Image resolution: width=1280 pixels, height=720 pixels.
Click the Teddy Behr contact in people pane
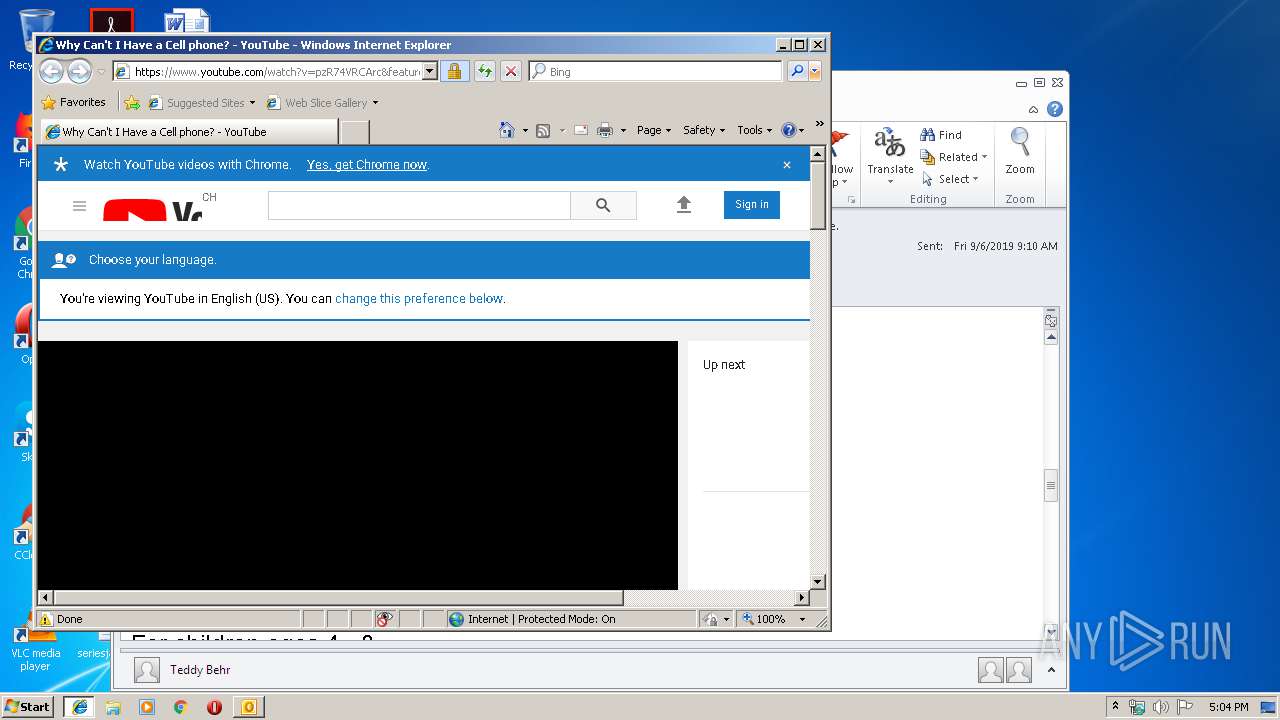tap(200, 670)
